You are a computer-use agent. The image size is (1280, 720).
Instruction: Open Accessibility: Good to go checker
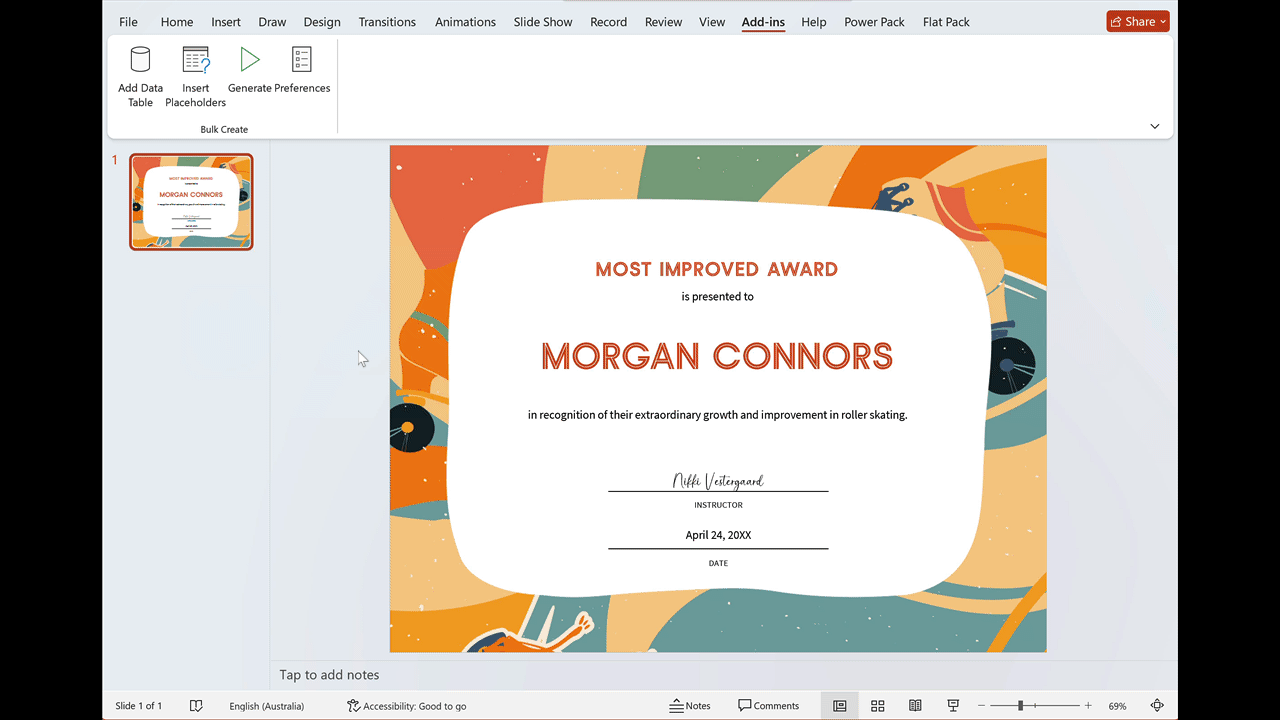[407, 706]
